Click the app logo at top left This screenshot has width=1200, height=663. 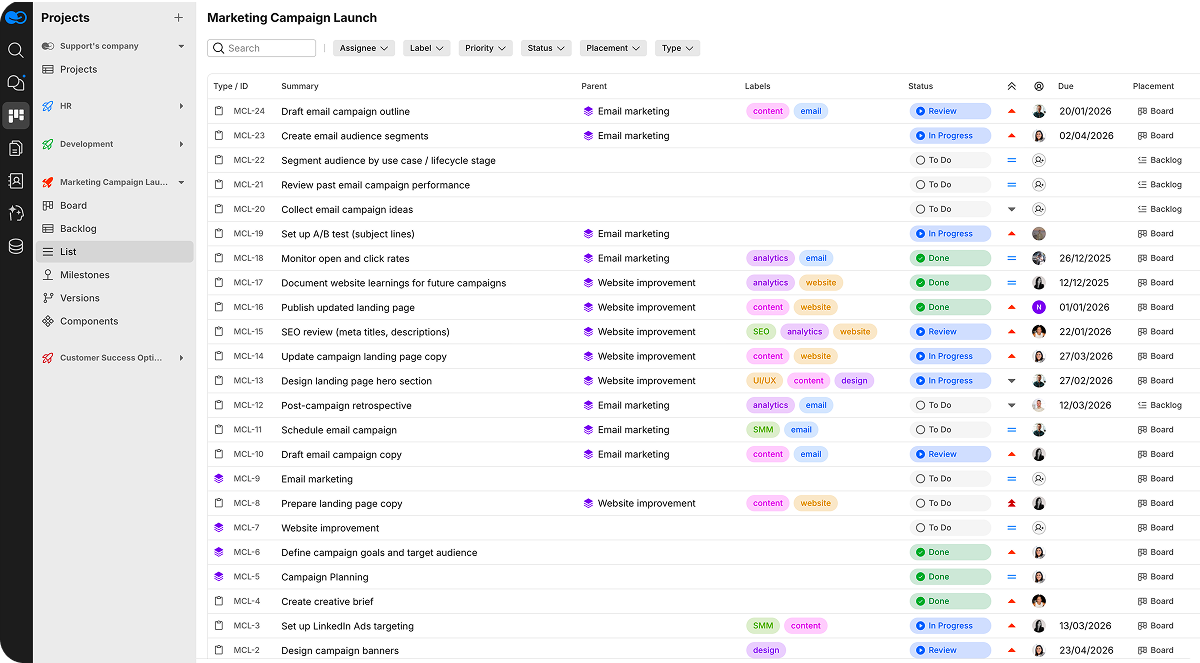pos(15,17)
